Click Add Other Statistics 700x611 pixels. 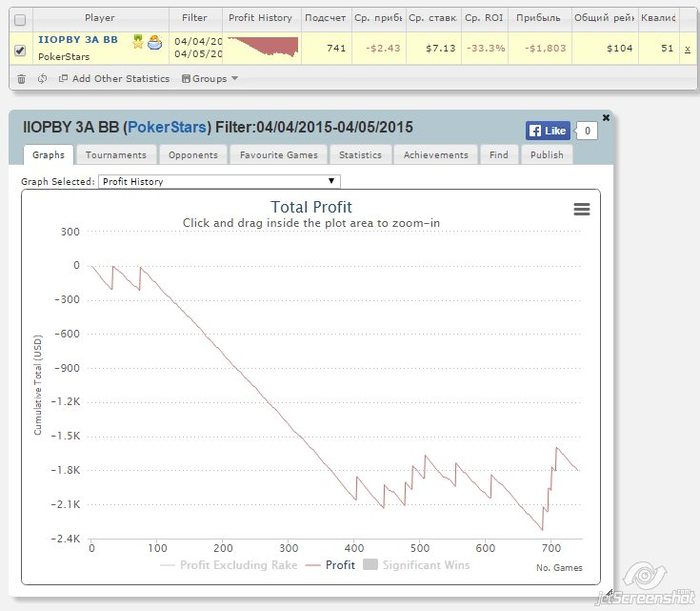pyautogui.click(x=114, y=79)
